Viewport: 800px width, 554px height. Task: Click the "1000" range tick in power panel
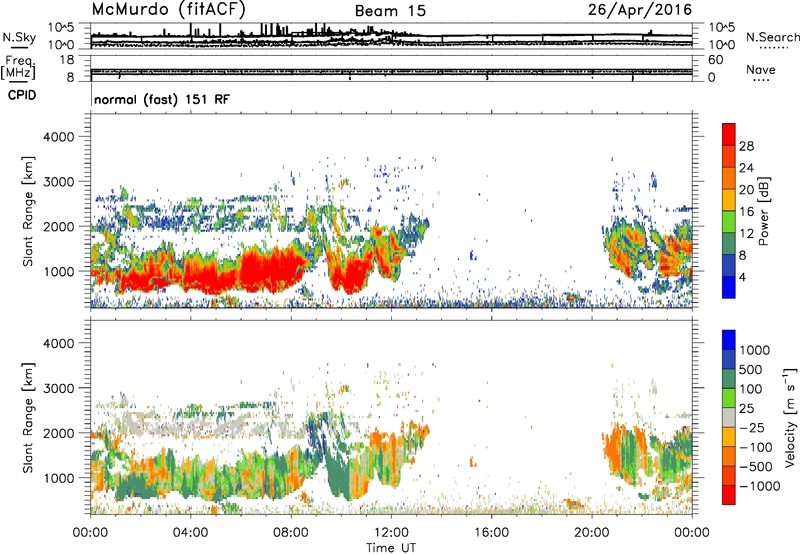[58, 271]
